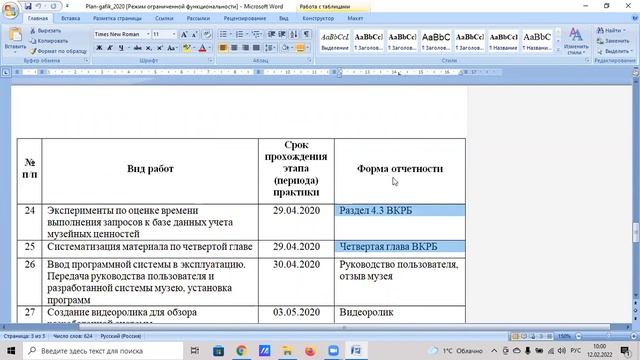The height and width of the screenshot is (360, 640).
Task: Toggle superscript formatting
Action: click(160, 48)
